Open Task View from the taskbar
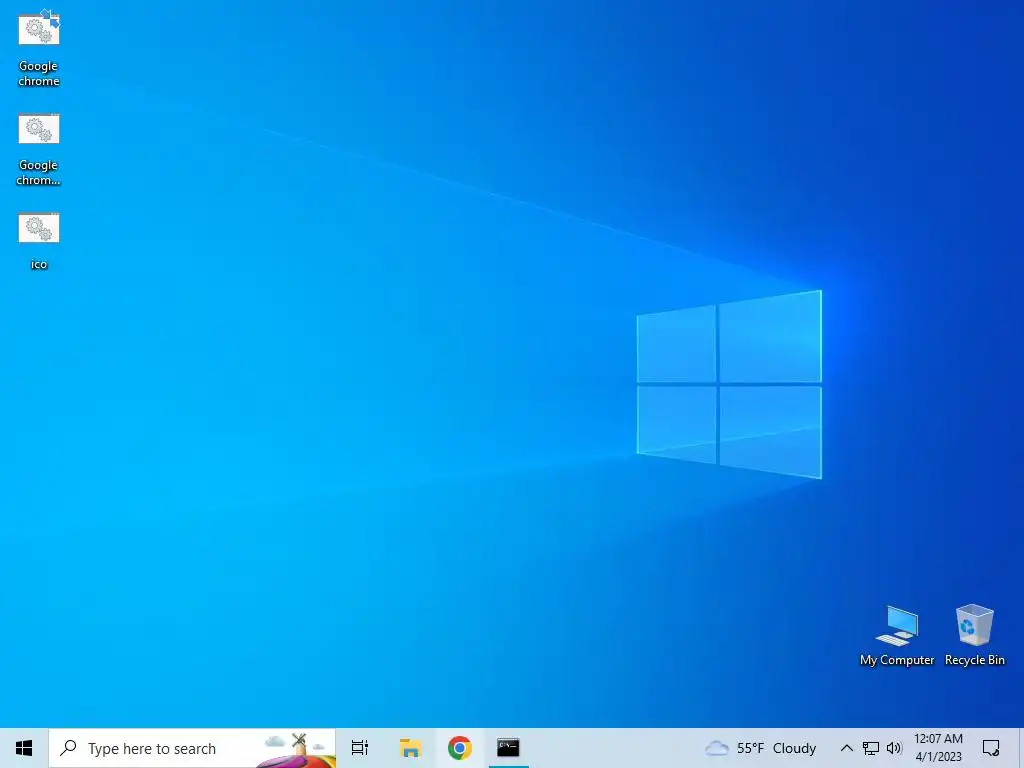Image resolution: width=1024 pixels, height=768 pixels. coord(360,748)
